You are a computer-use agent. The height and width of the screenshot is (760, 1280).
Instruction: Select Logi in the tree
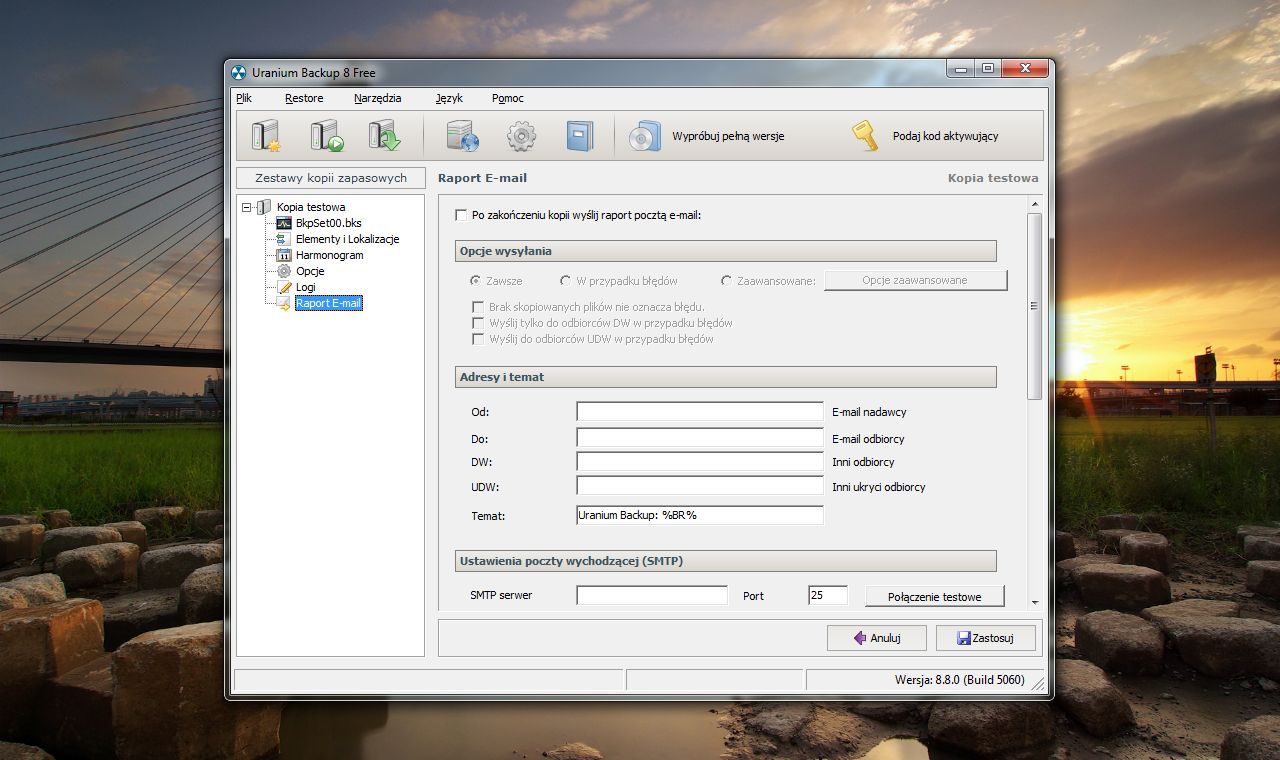(305, 287)
